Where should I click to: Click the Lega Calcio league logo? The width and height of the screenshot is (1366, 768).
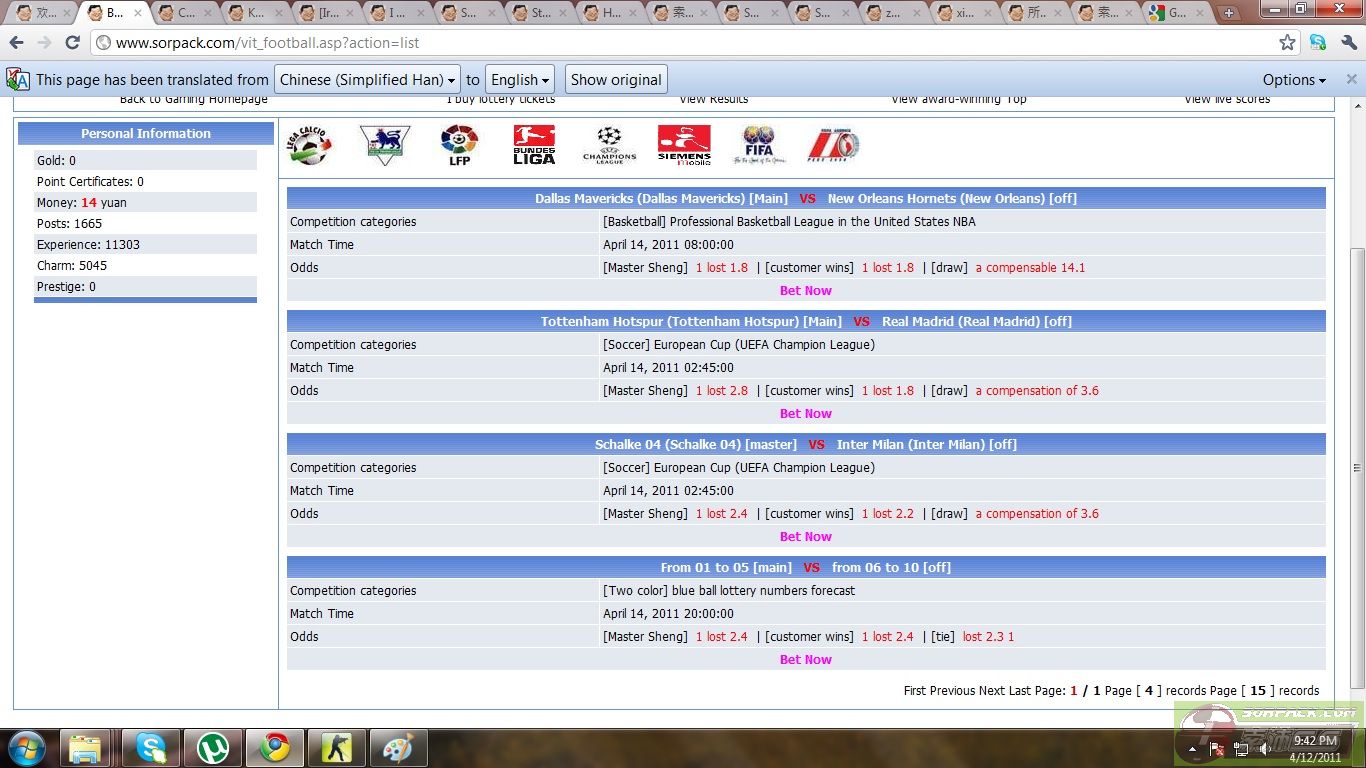tap(309, 145)
